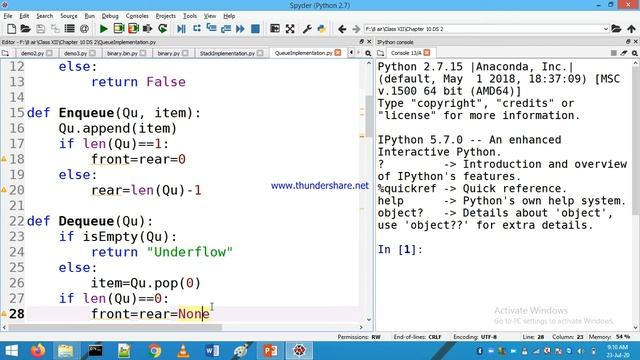The image size is (640, 360).
Task: Browse tabs in the IPython console pane
Action: 380,53
